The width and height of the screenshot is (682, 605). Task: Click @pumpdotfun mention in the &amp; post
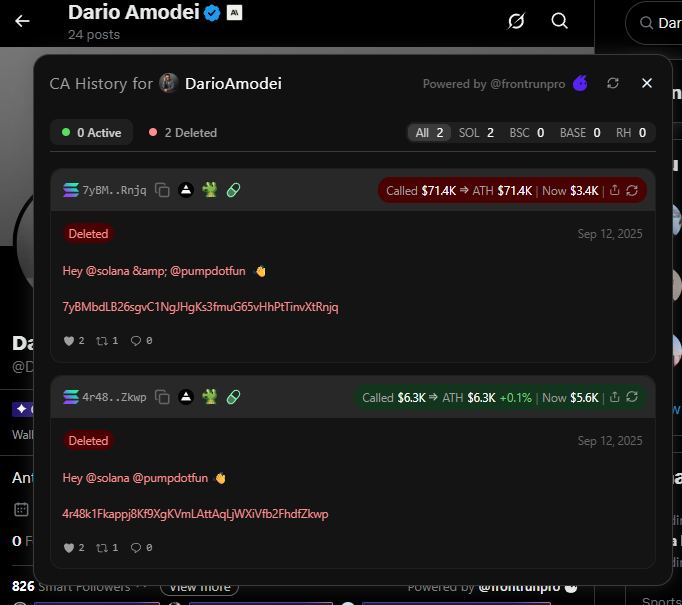pyautogui.click(x=207, y=271)
